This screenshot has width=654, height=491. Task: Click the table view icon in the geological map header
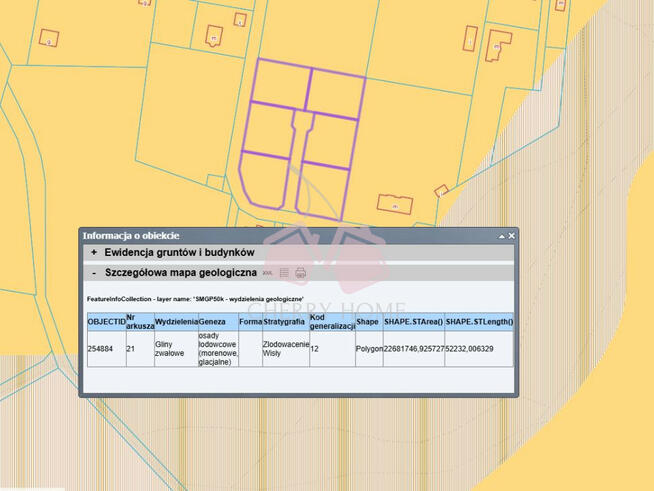point(284,273)
